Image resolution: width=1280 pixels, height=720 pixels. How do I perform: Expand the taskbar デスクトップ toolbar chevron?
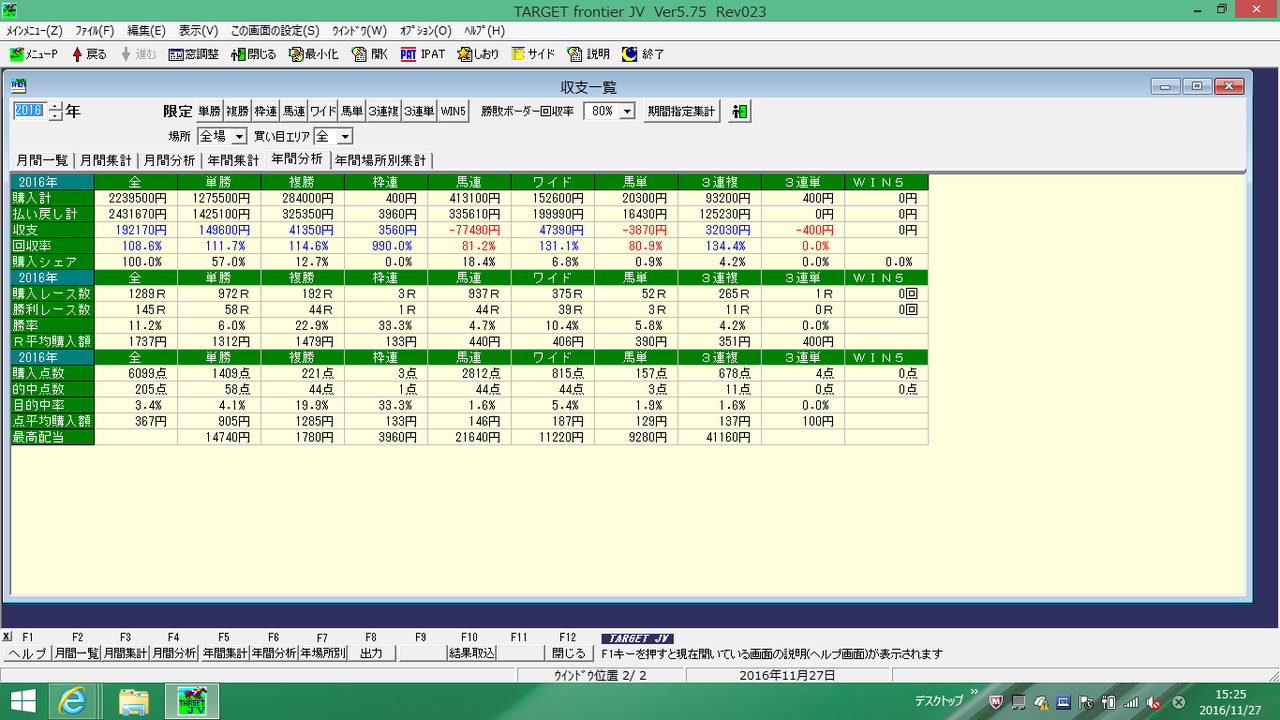(974, 692)
